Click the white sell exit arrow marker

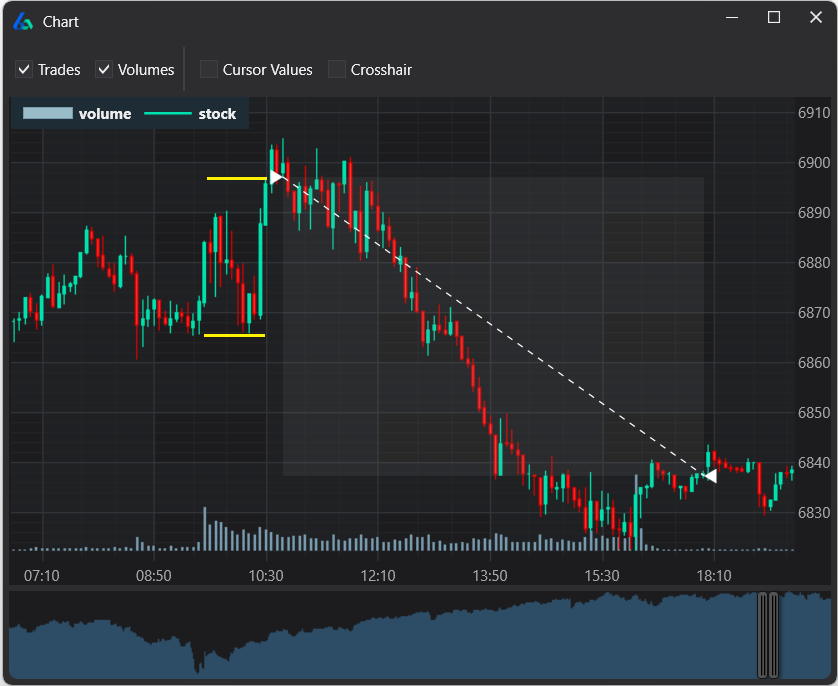tap(712, 475)
